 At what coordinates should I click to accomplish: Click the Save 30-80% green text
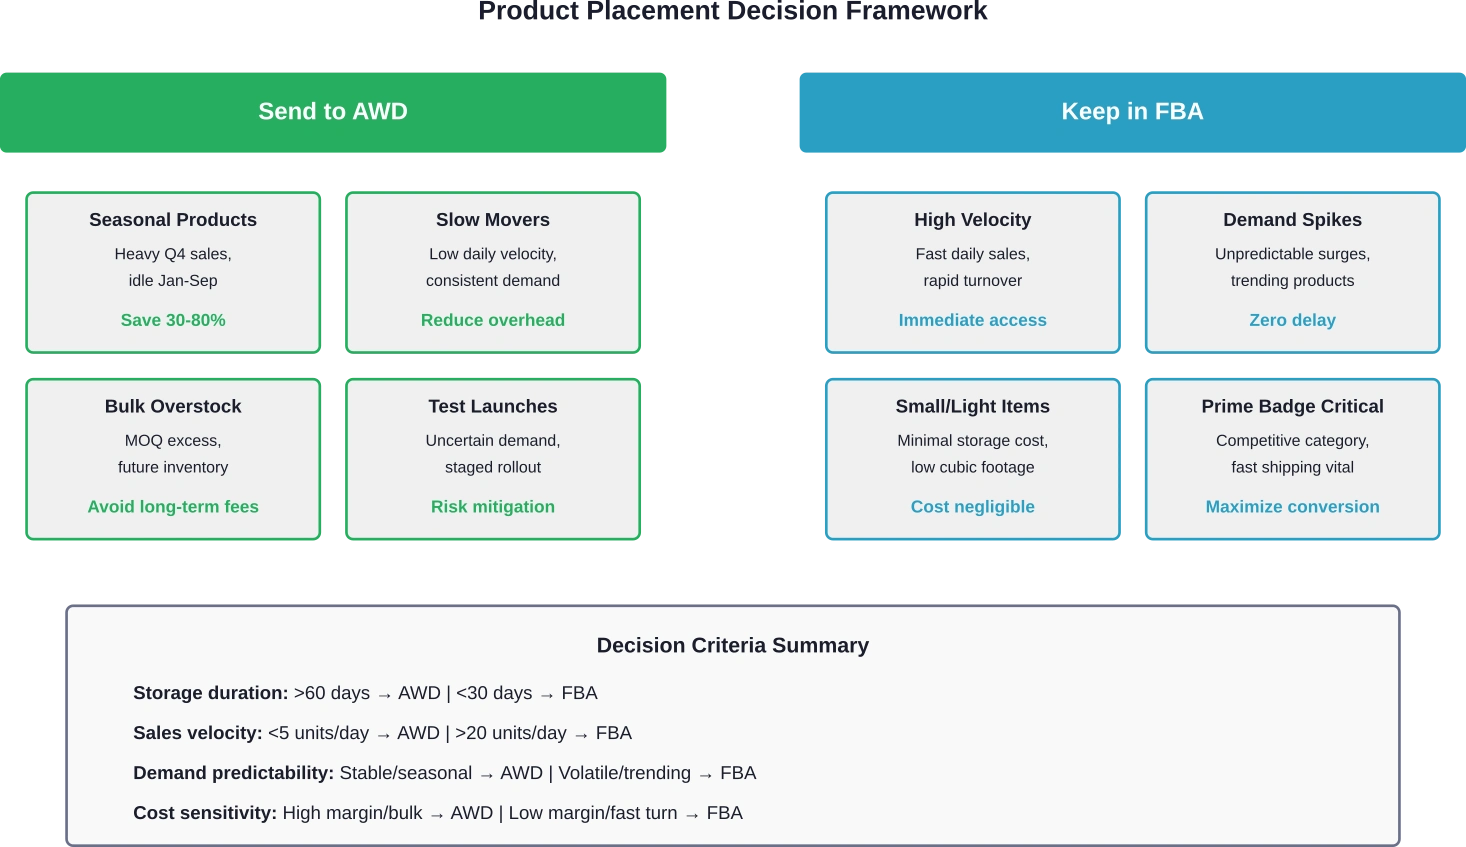[x=173, y=320]
